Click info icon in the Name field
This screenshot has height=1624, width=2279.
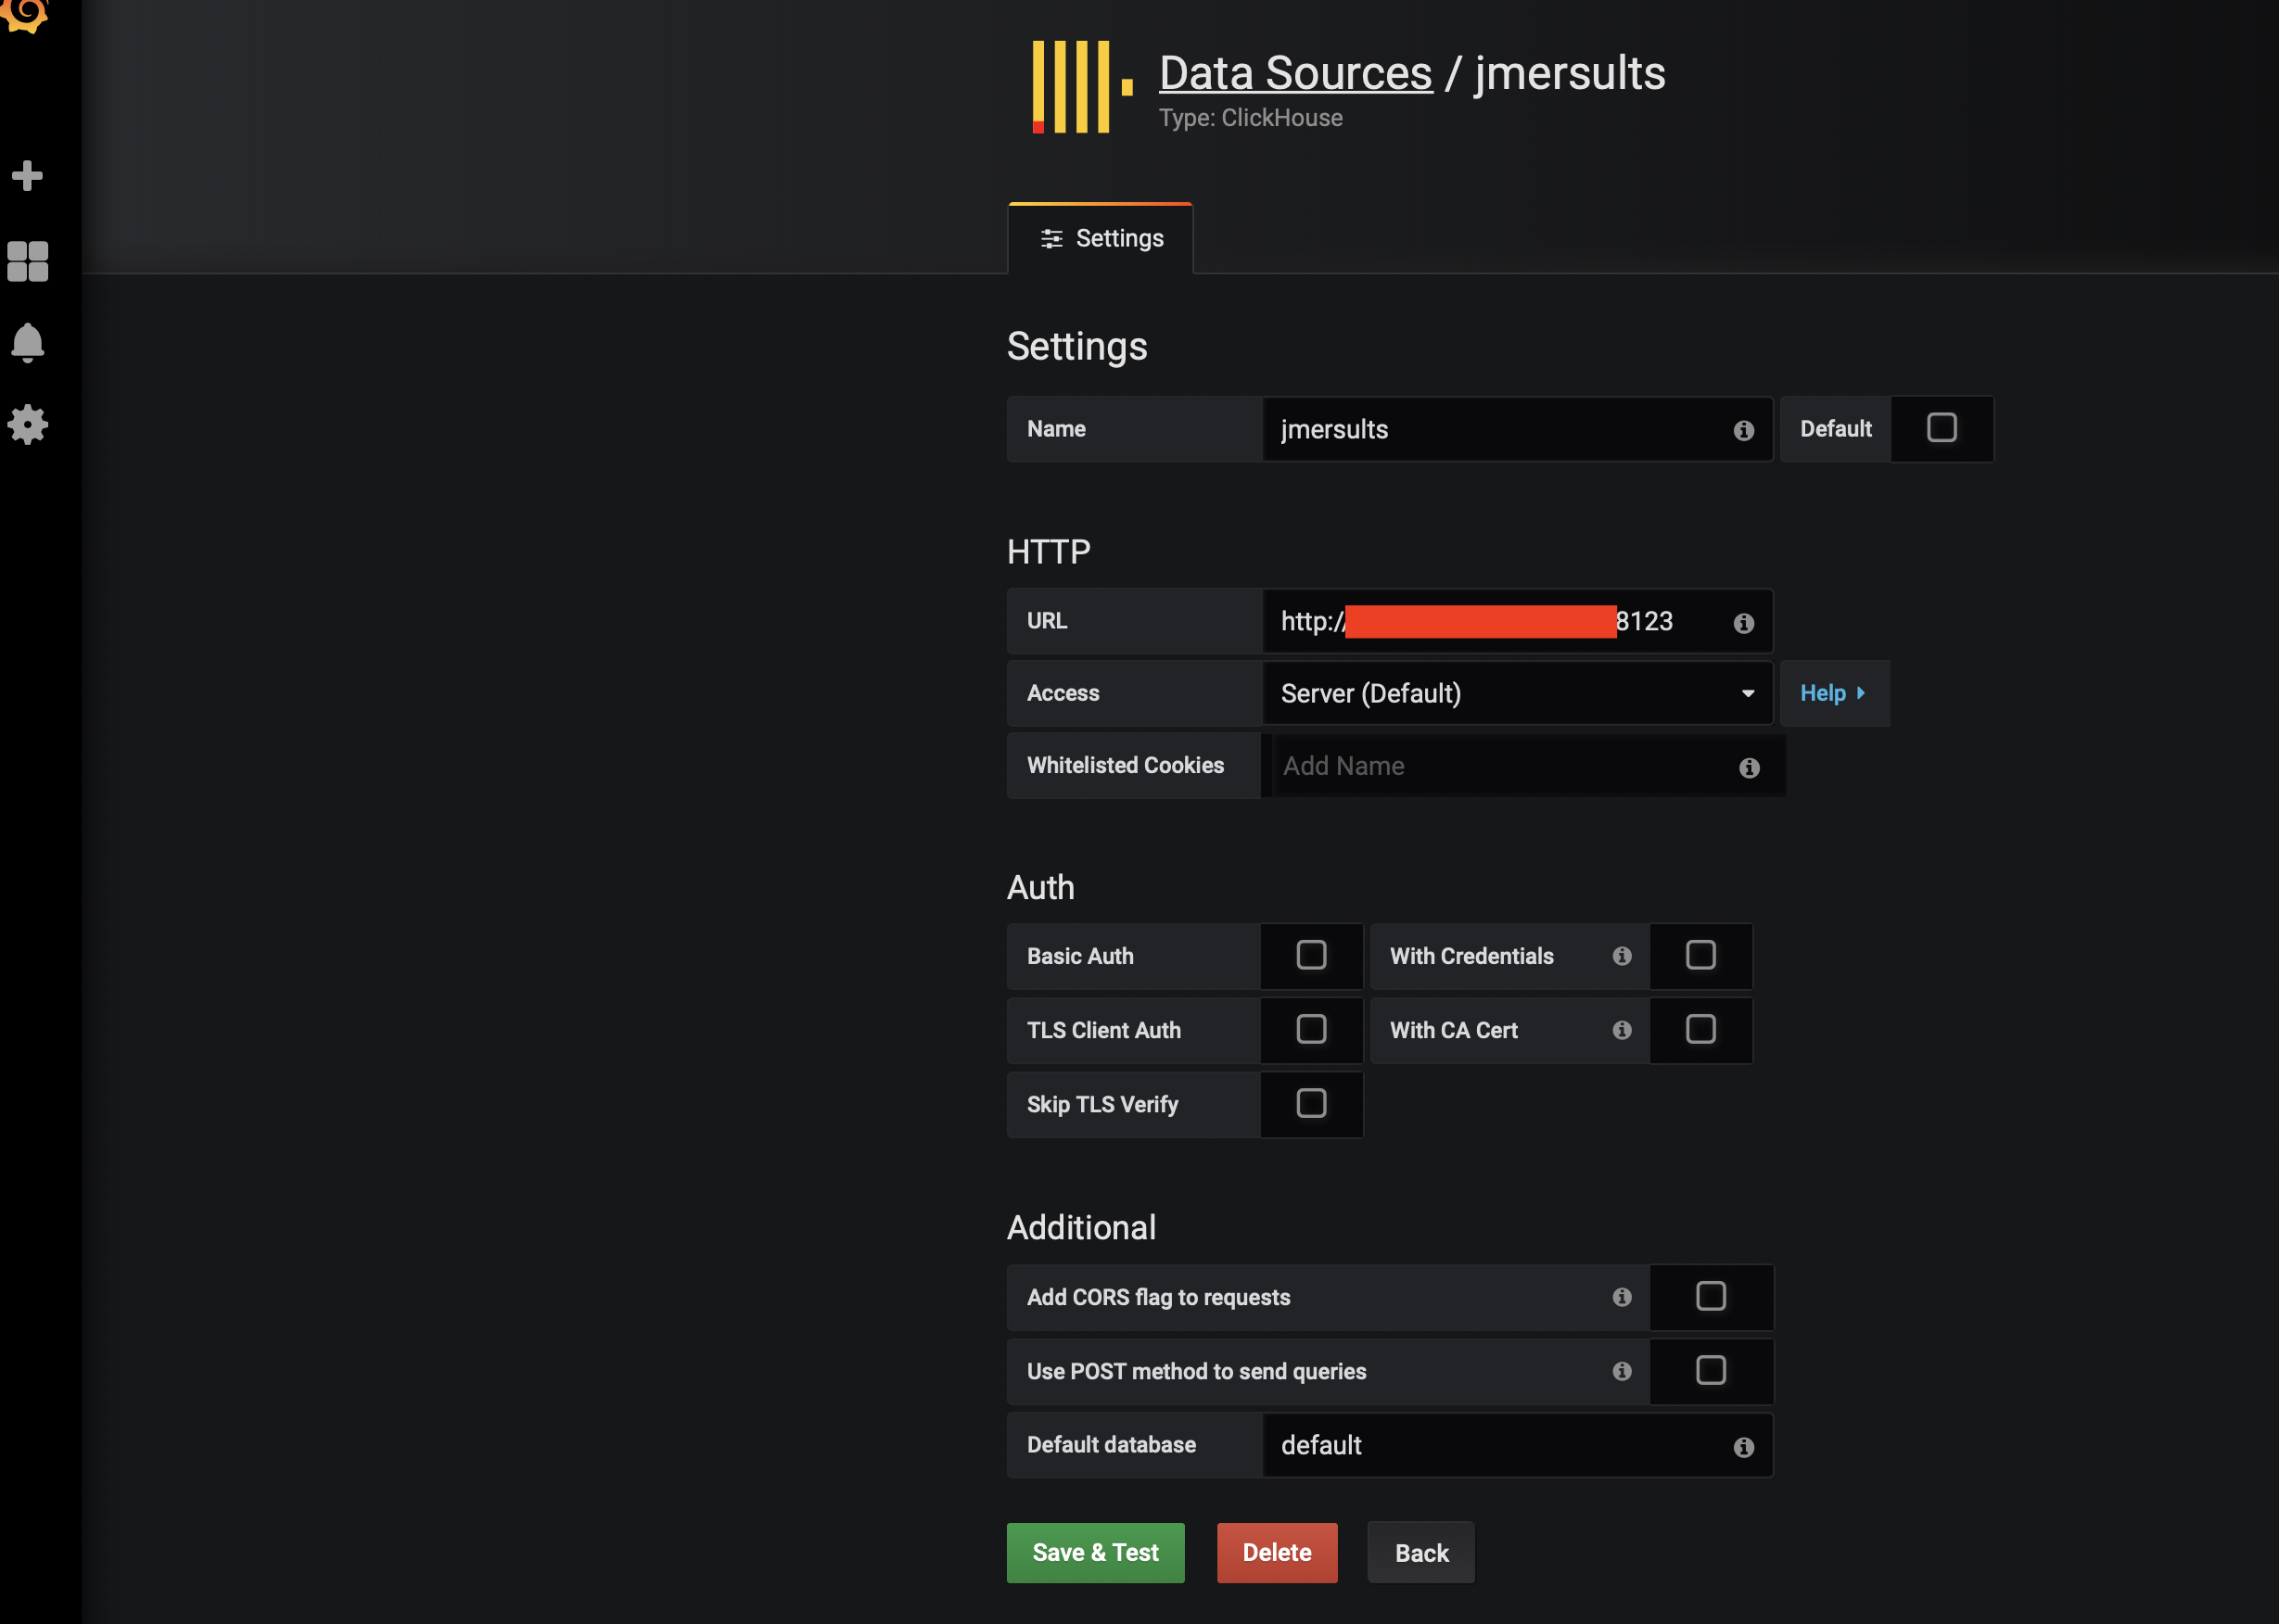(x=1743, y=430)
